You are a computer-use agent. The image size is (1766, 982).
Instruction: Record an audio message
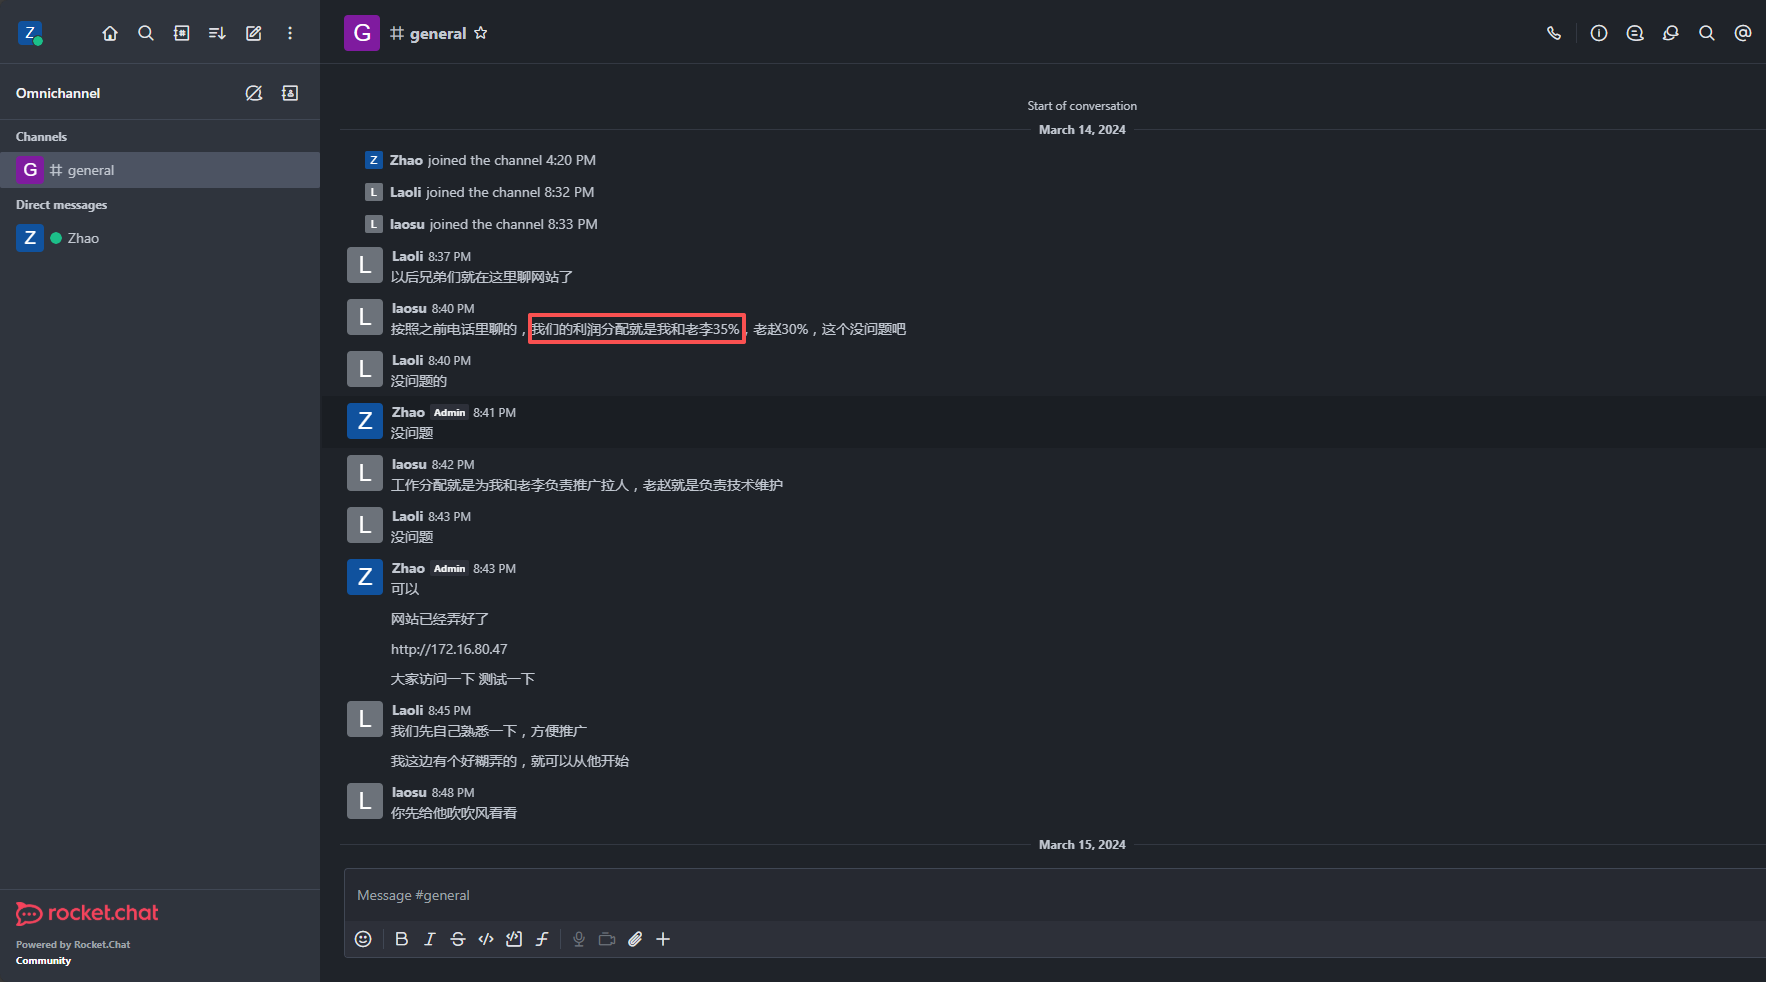coord(579,939)
